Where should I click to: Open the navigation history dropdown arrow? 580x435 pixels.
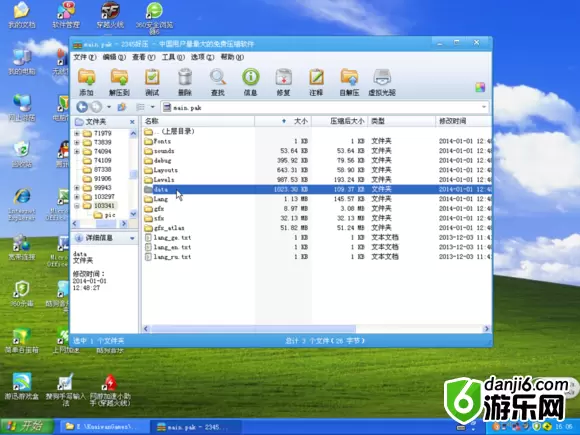[109, 107]
